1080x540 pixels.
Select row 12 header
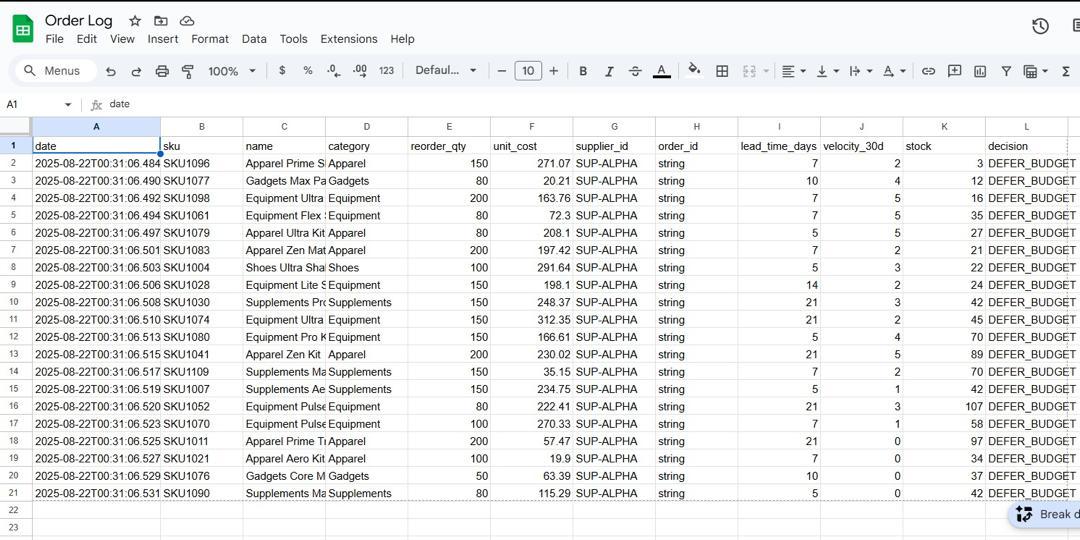click(16, 337)
